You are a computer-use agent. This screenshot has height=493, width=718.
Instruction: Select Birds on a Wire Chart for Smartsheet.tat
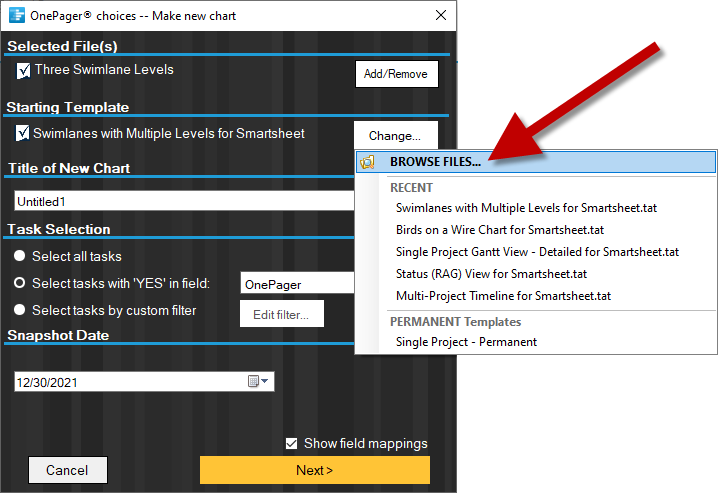click(x=500, y=230)
